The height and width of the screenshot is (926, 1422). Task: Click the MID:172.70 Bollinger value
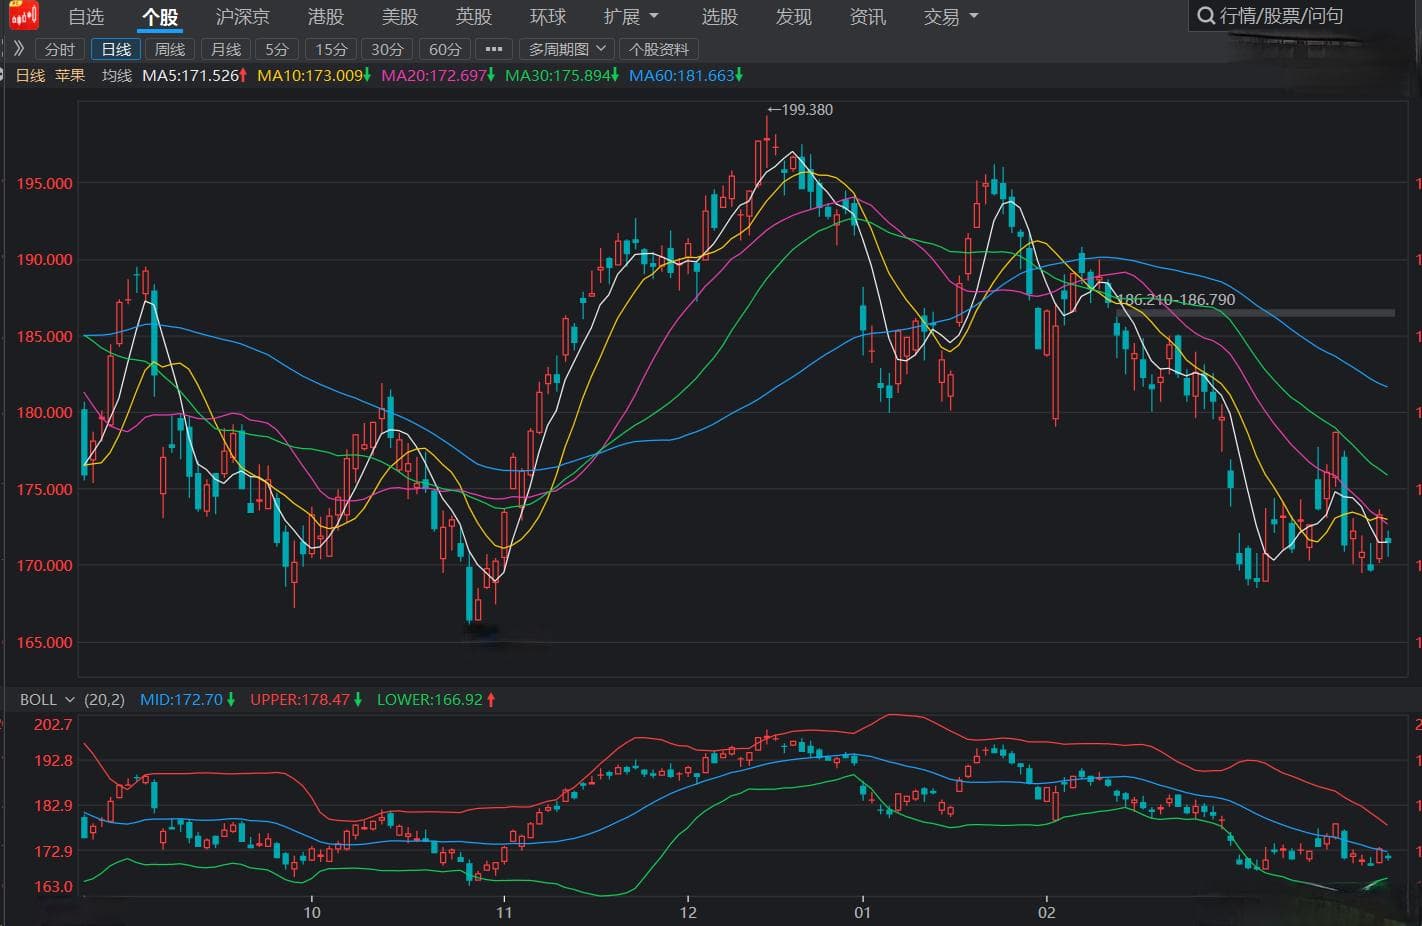(x=187, y=700)
